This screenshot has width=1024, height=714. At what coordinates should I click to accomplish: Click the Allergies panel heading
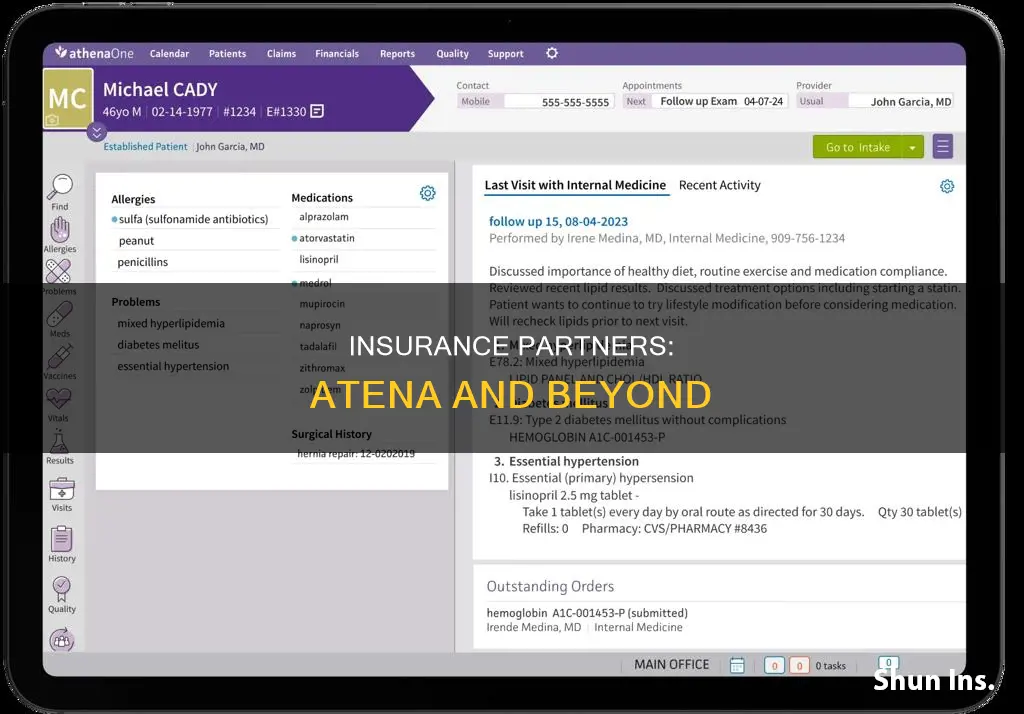tap(133, 199)
